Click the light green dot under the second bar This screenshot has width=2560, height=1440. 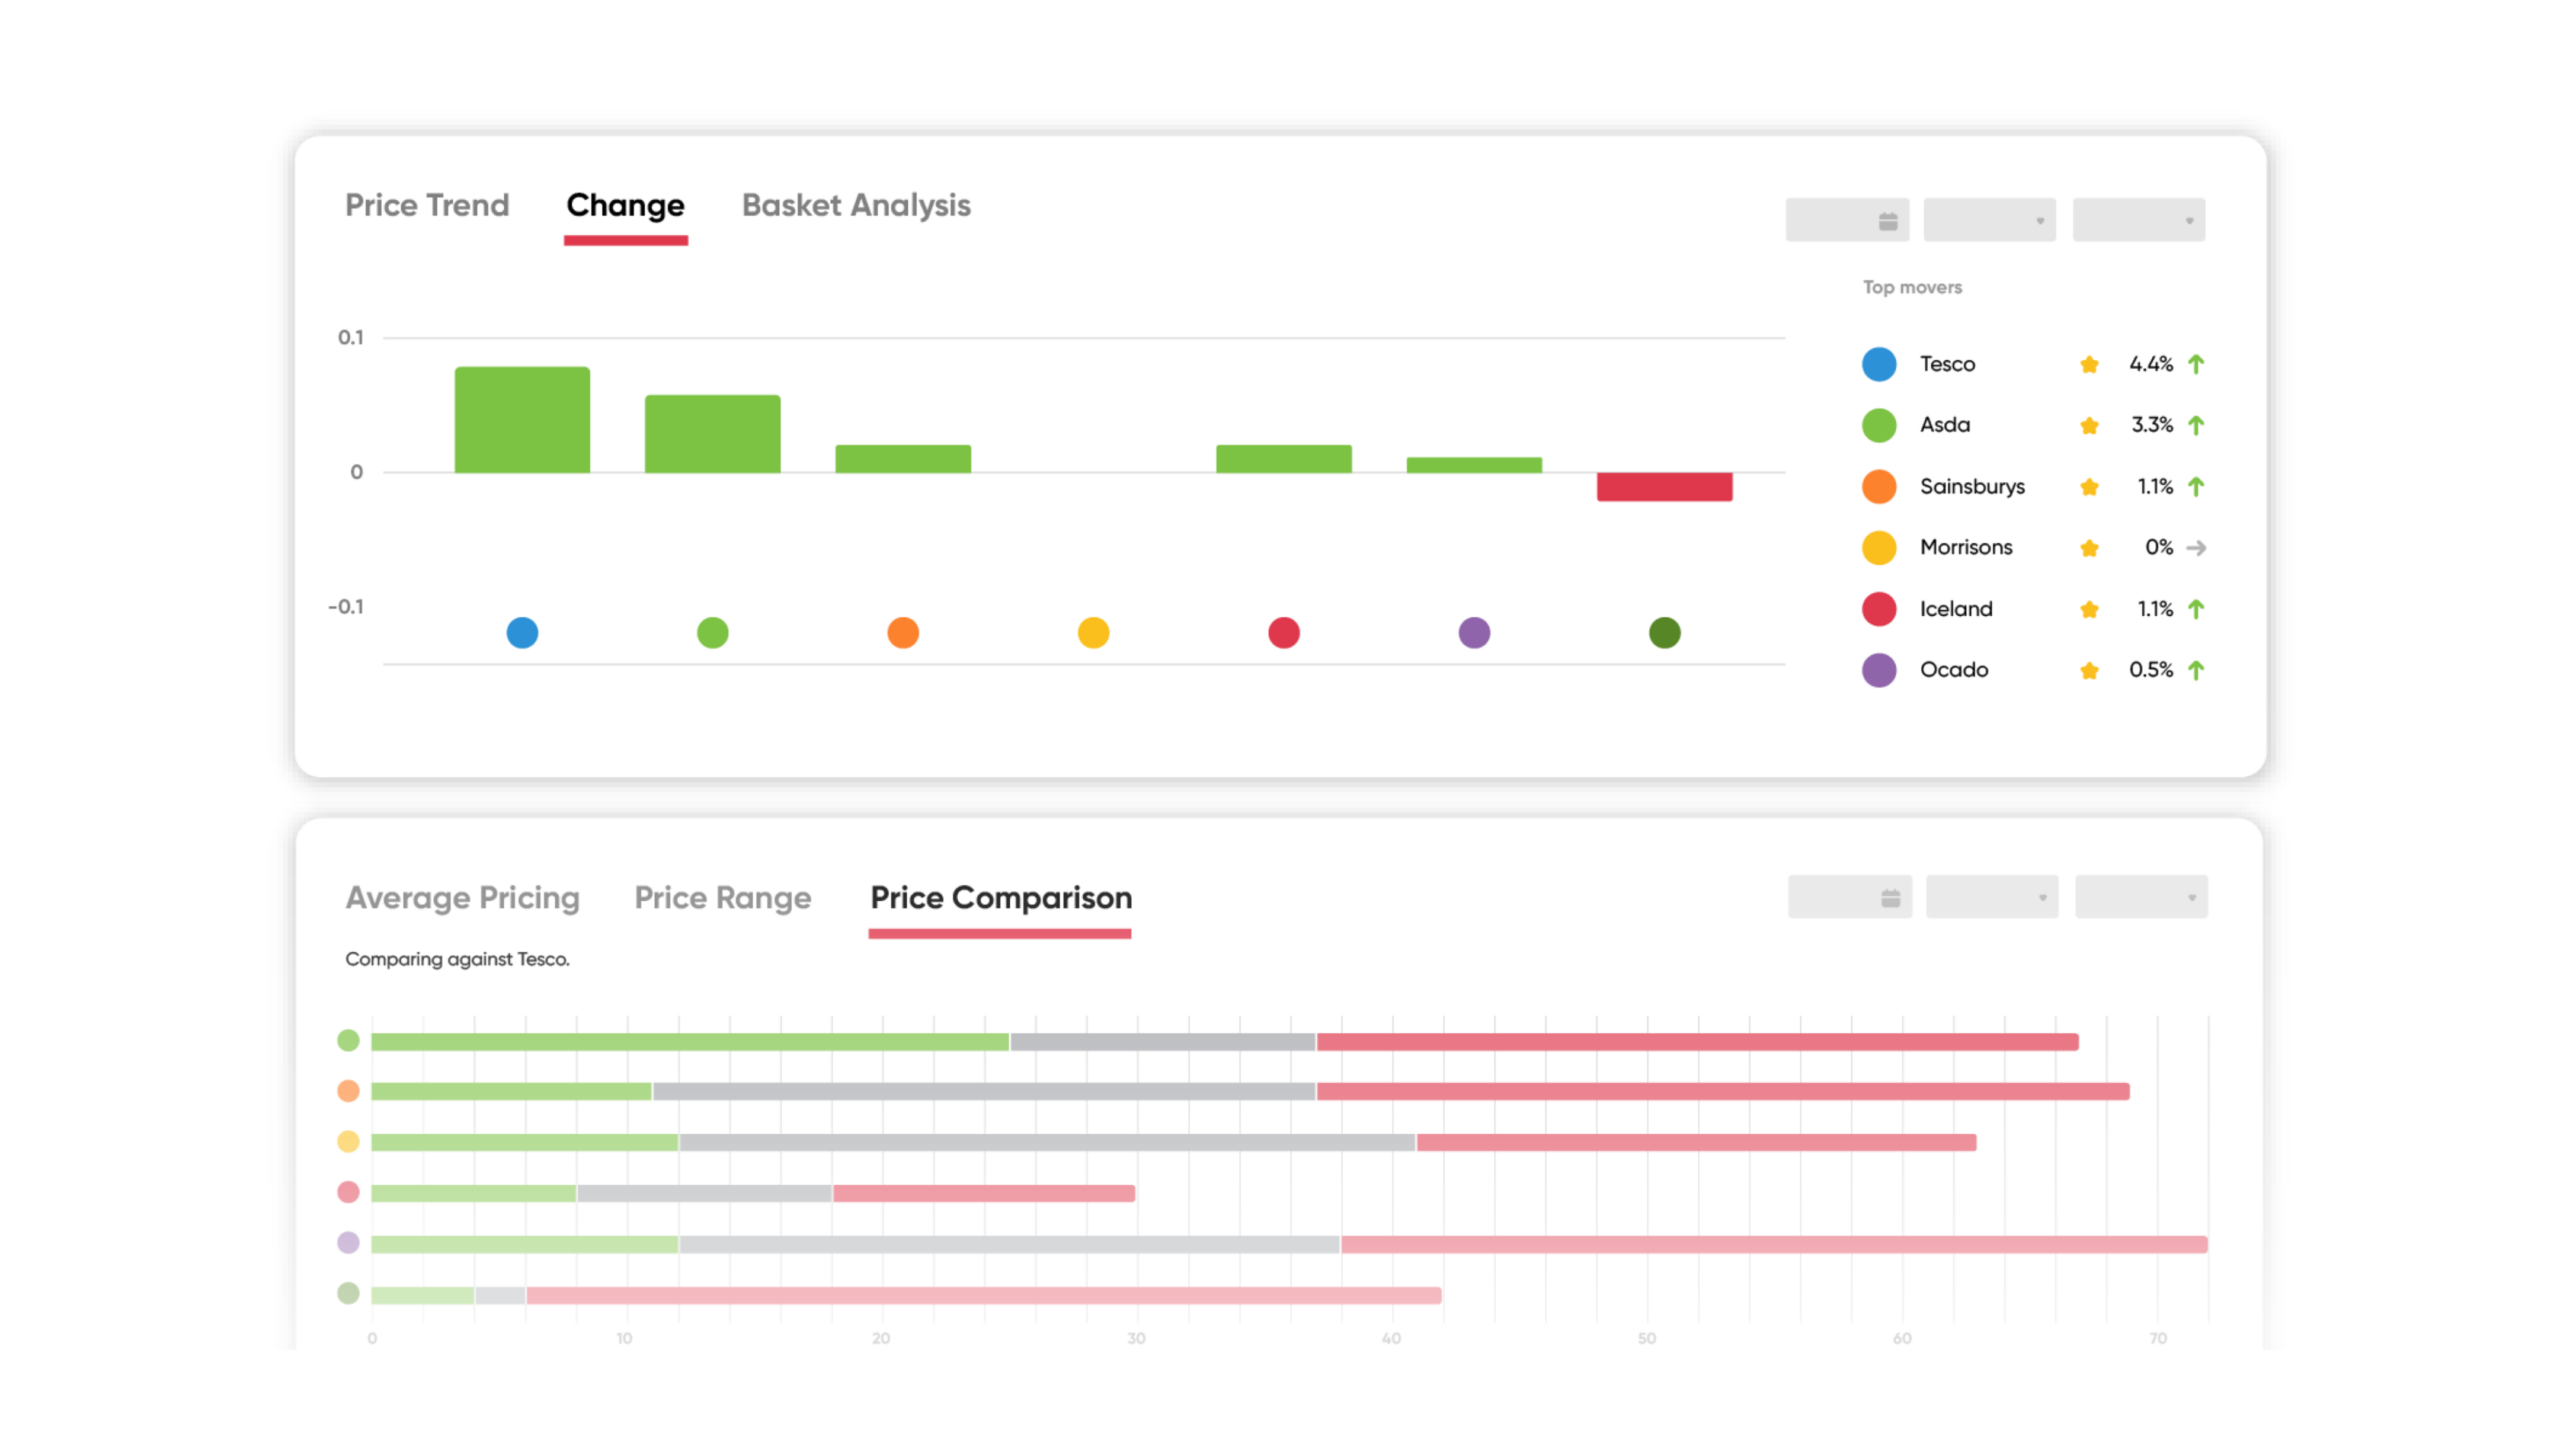[713, 633]
